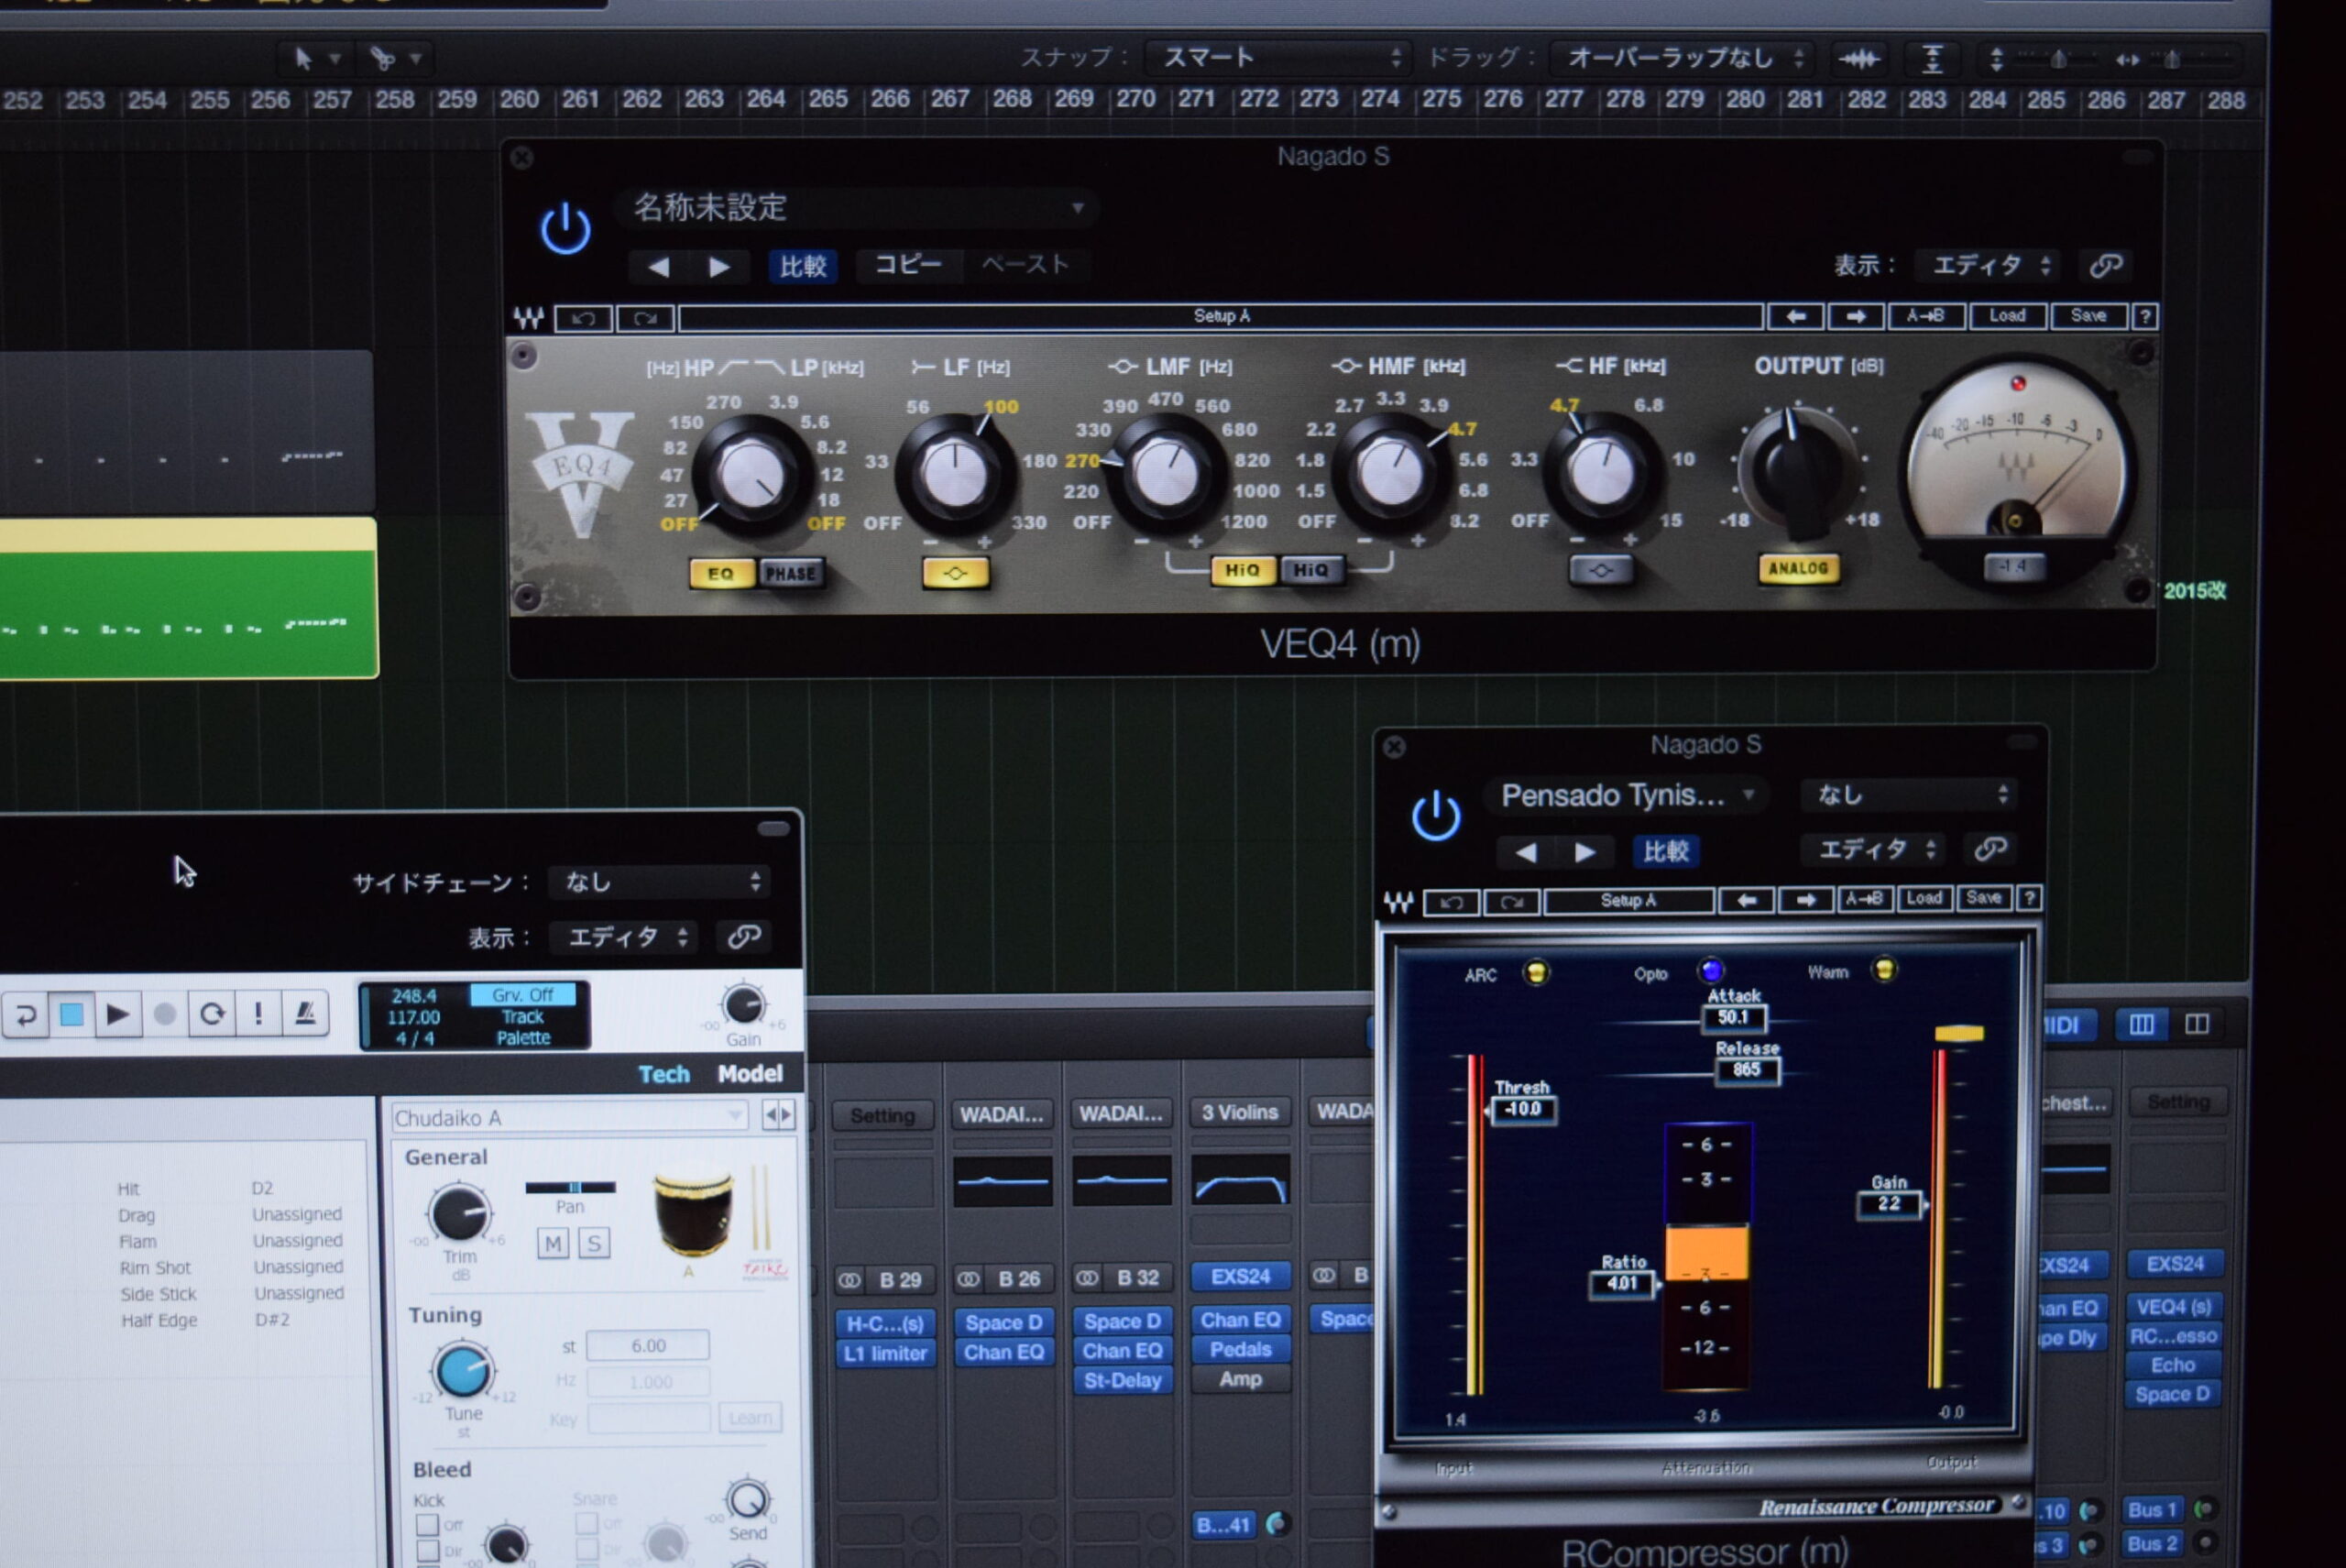
Task: Click redo icon in VEQ4 Waves toolbar
Action: click(645, 318)
